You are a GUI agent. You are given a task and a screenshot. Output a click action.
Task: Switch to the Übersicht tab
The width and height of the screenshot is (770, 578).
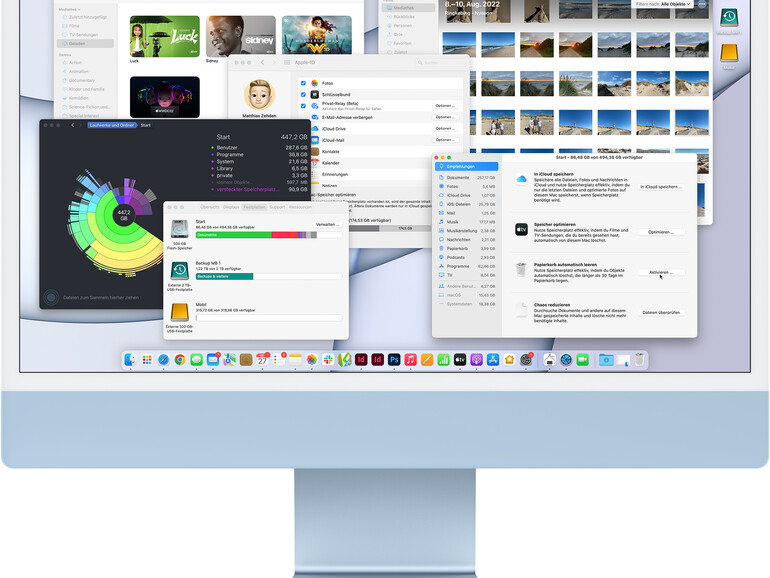(x=210, y=207)
